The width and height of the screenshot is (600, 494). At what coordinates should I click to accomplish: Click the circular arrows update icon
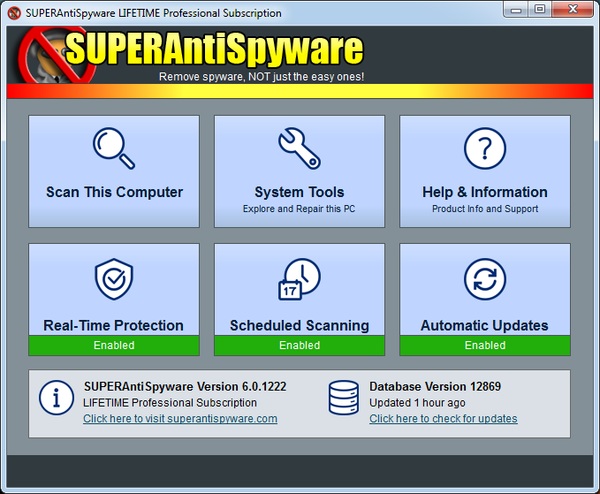click(x=485, y=280)
